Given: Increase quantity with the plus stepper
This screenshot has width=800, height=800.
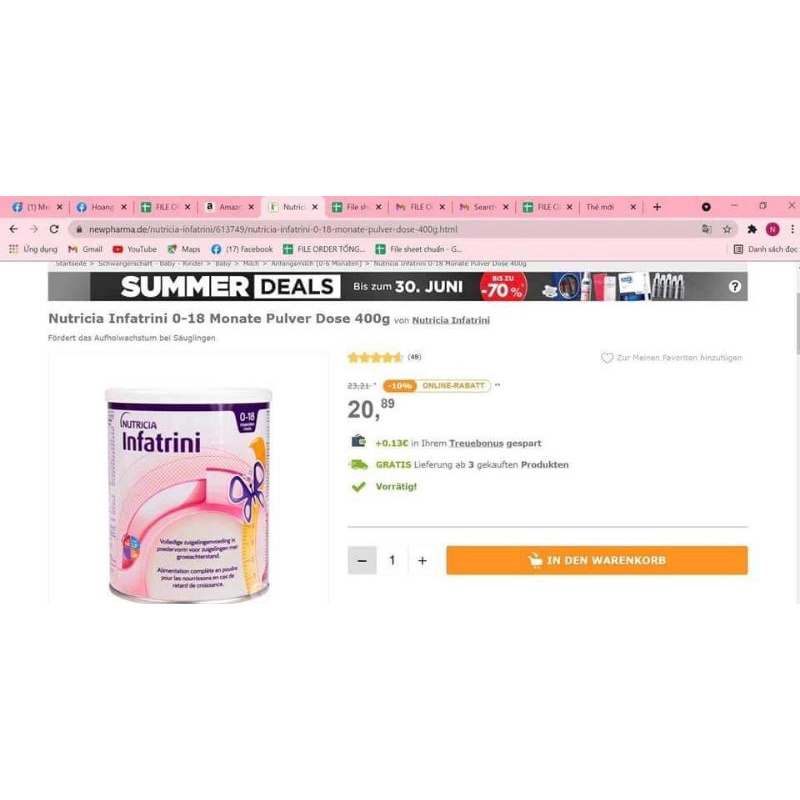Looking at the screenshot, I should click(422, 561).
